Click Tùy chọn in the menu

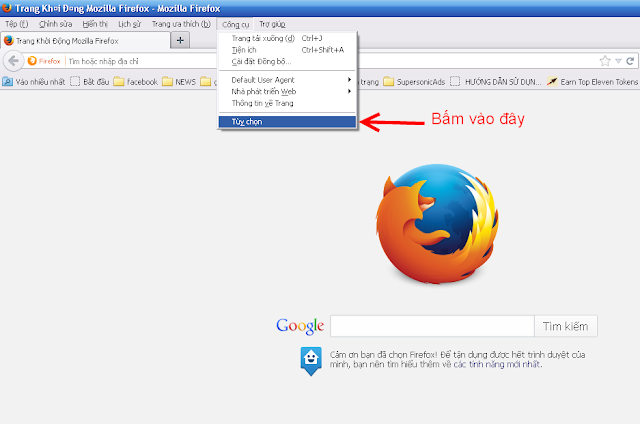287,122
